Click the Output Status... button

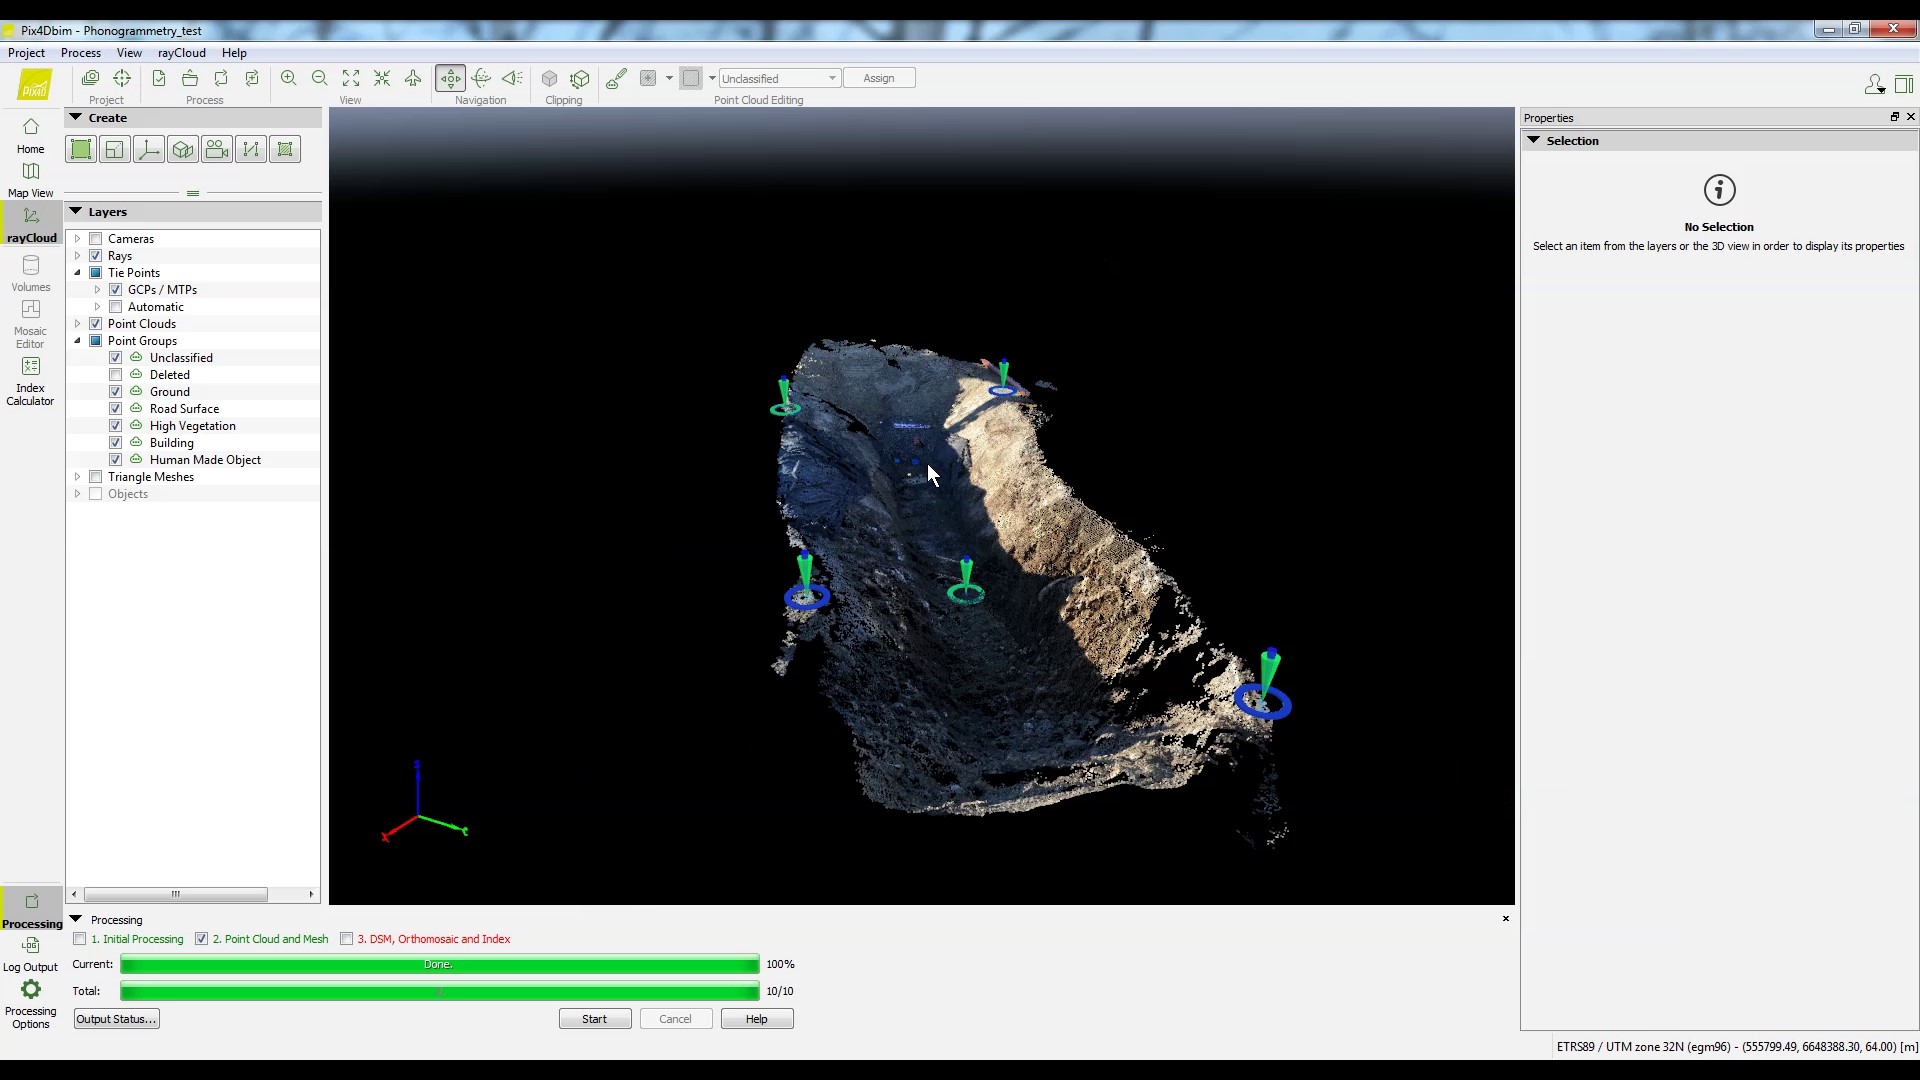(x=116, y=1019)
